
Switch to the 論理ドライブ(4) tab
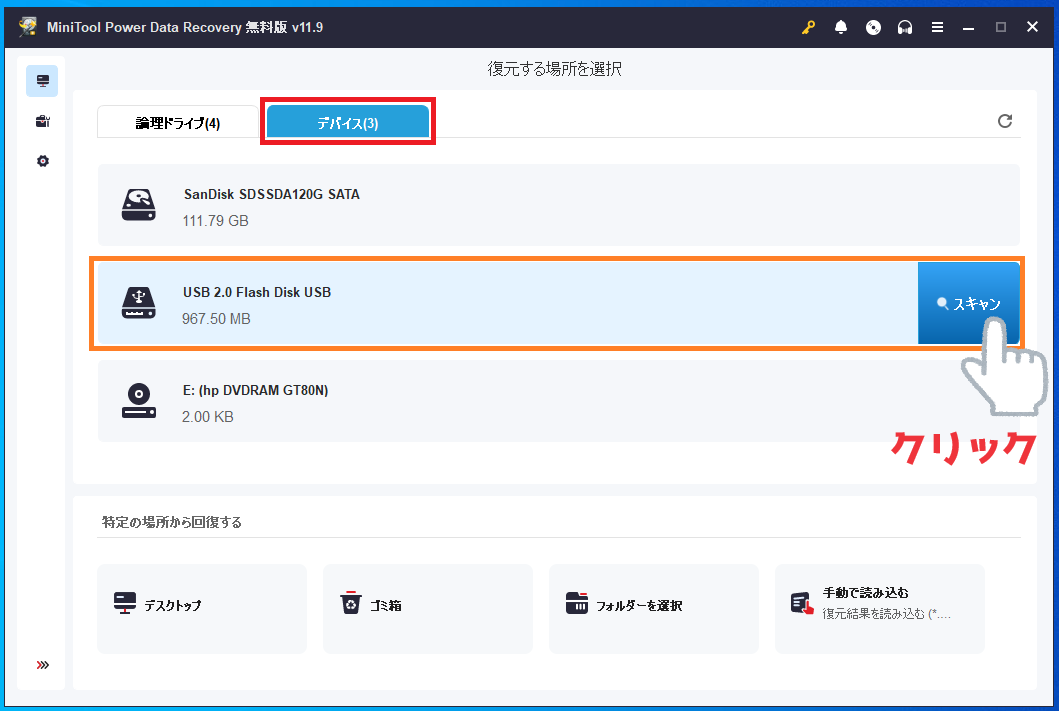click(x=178, y=123)
